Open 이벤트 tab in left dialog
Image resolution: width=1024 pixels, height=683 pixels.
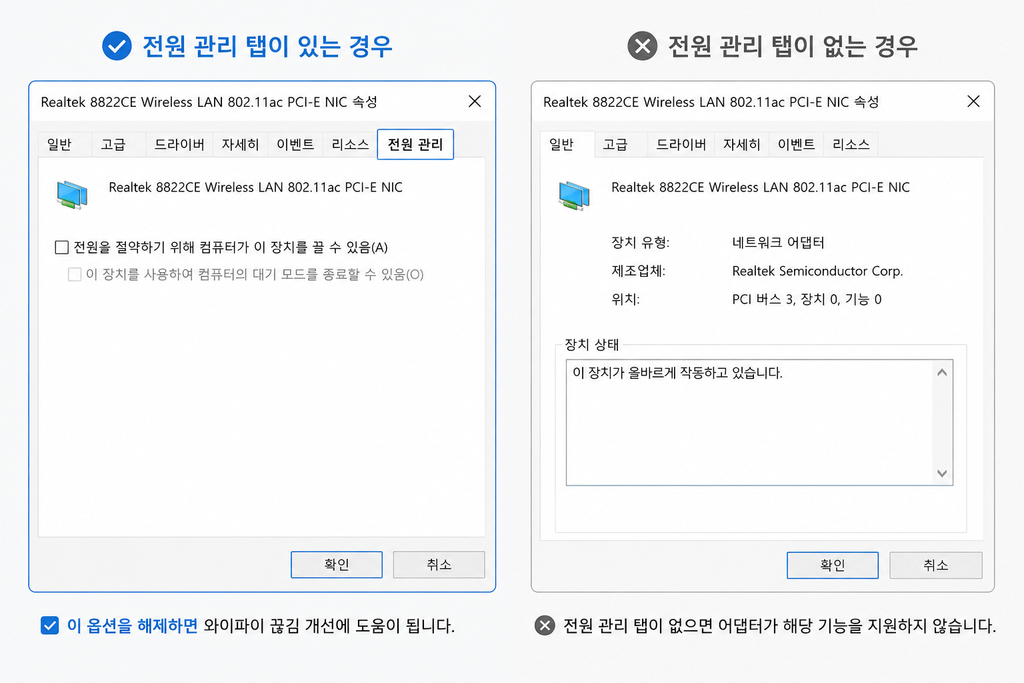point(295,144)
